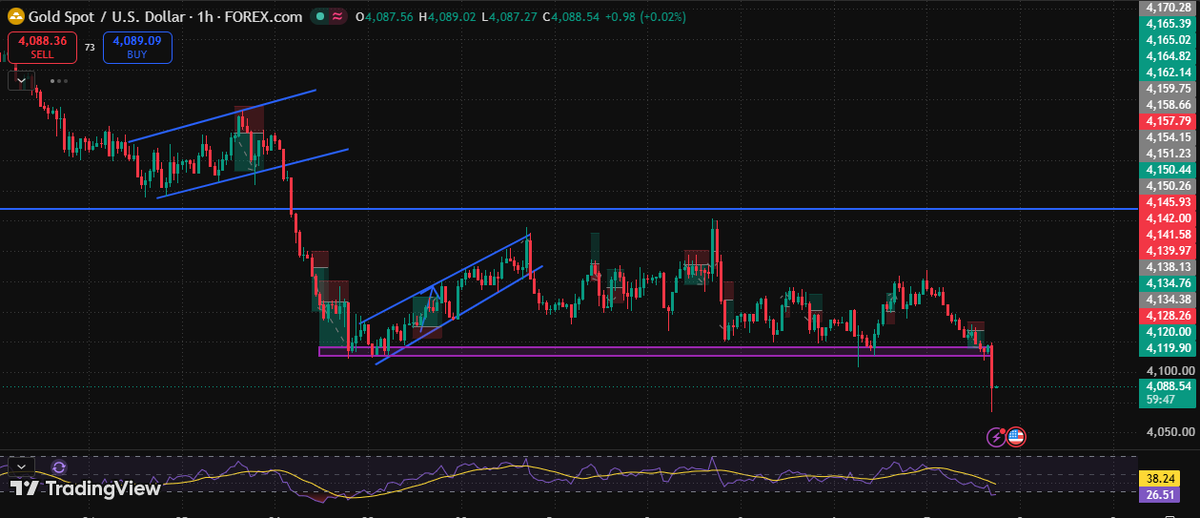This screenshot has width=1200, height=518.
Task: Click the 4,128.26 red price label
Action: point(1168,315)
